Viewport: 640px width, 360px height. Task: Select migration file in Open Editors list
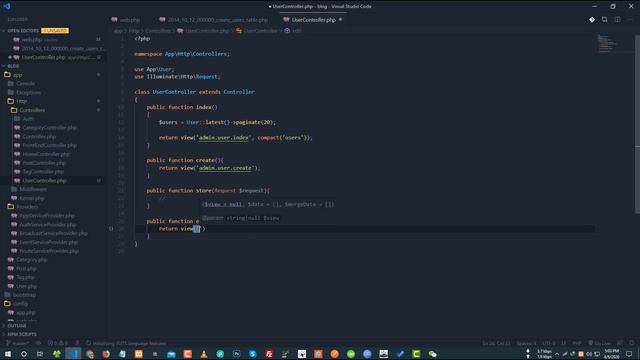59,49
